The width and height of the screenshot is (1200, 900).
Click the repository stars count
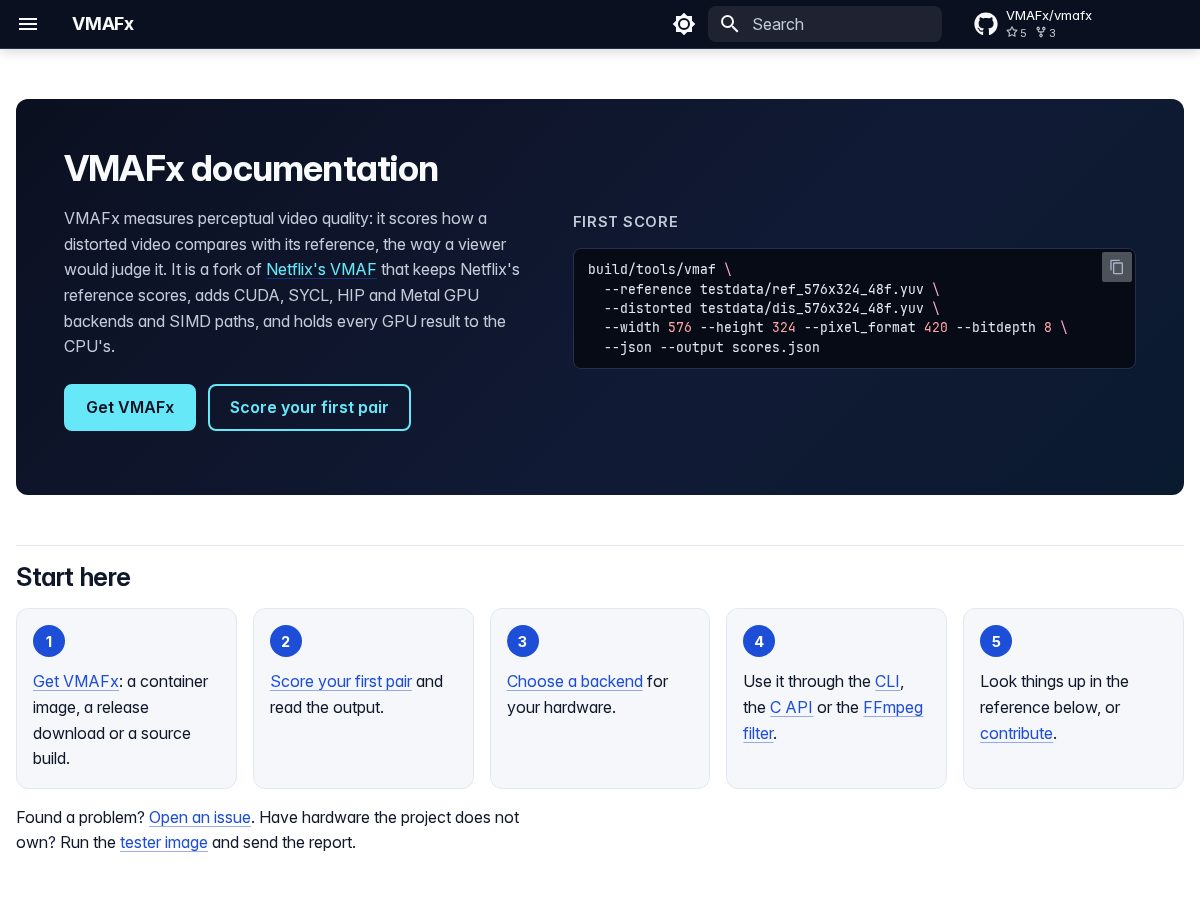pyautogui.click(x=1016, y=33)
